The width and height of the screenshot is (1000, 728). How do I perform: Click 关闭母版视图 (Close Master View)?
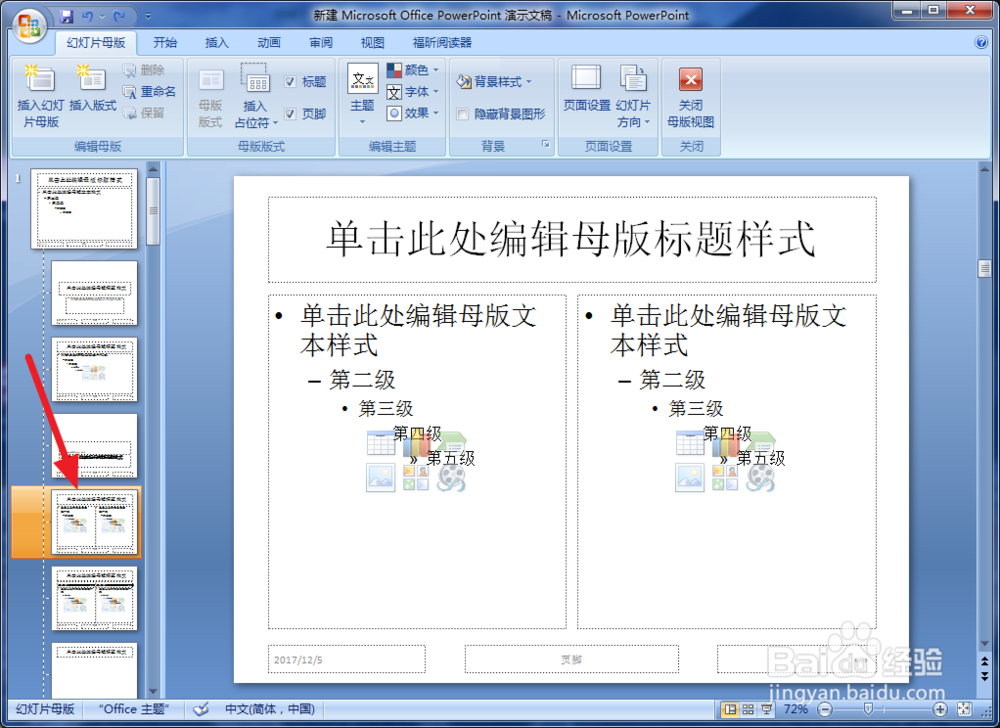[x=690, y=92]
